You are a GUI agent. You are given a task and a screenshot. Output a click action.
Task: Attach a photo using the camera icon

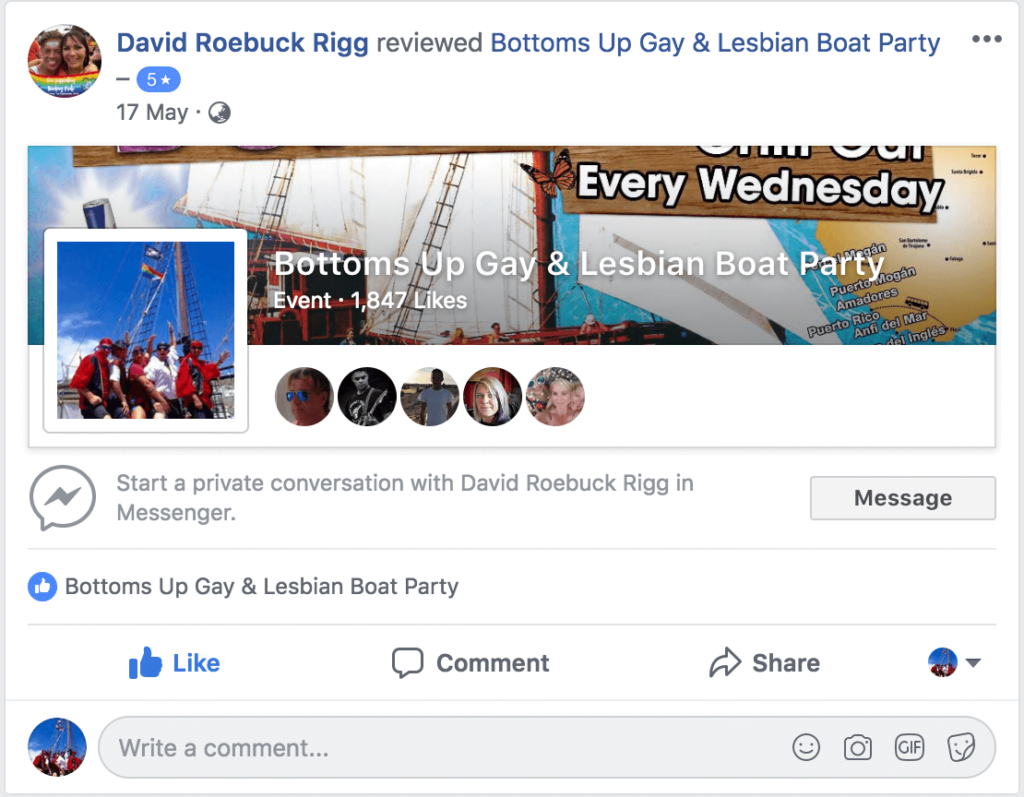pyautogui.click(x=857, y=747)
